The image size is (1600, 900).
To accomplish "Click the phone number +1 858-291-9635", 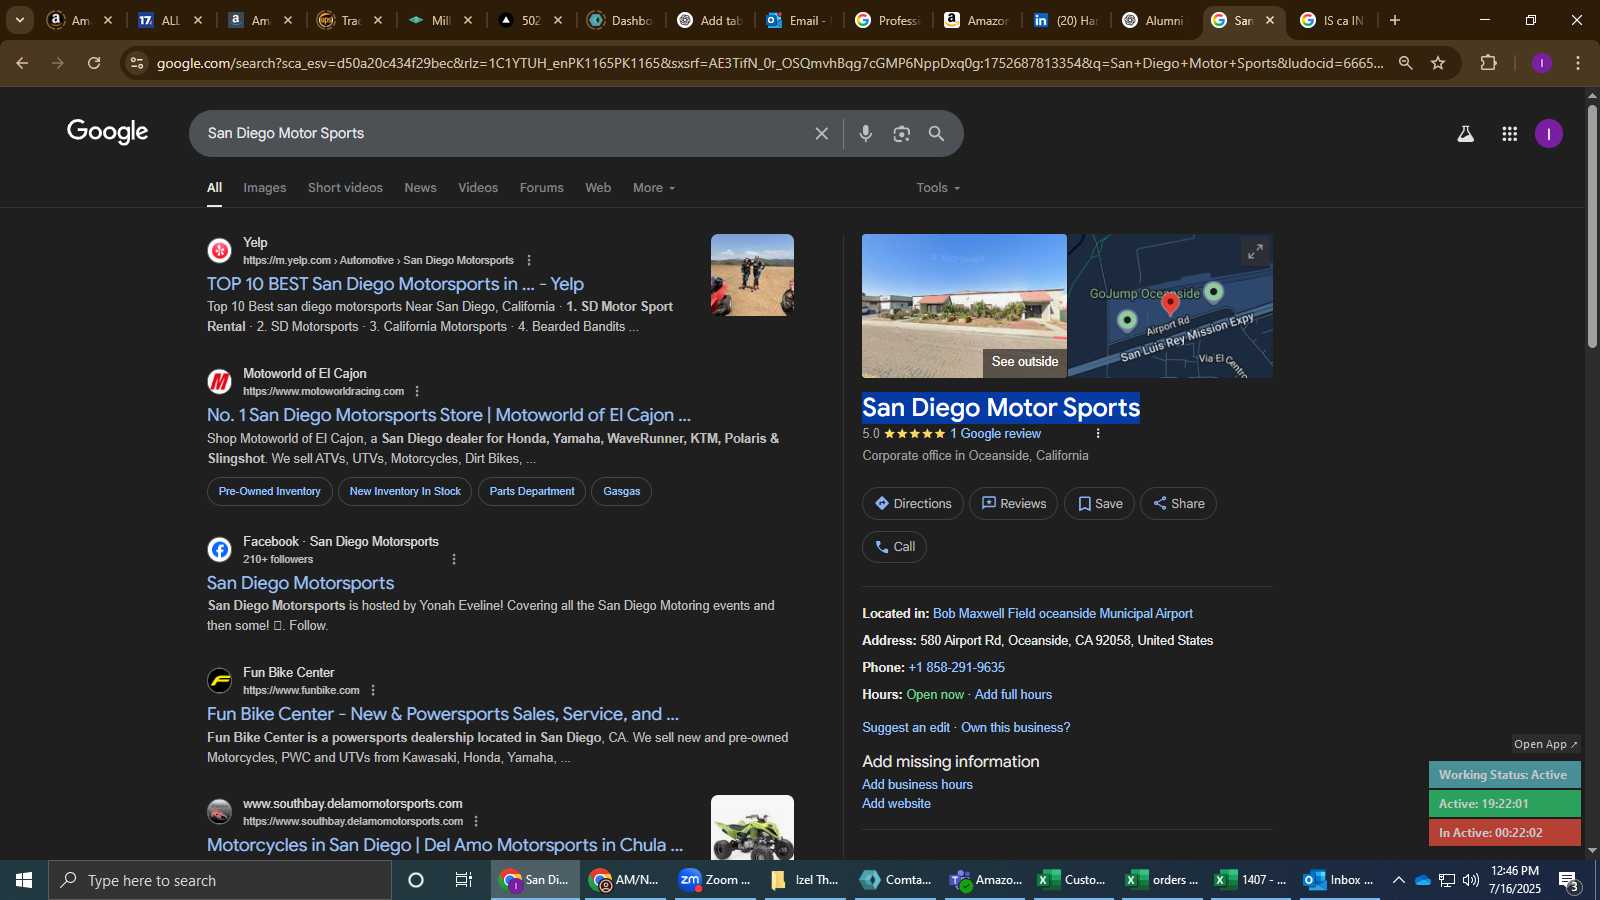I will coord(957,668).
